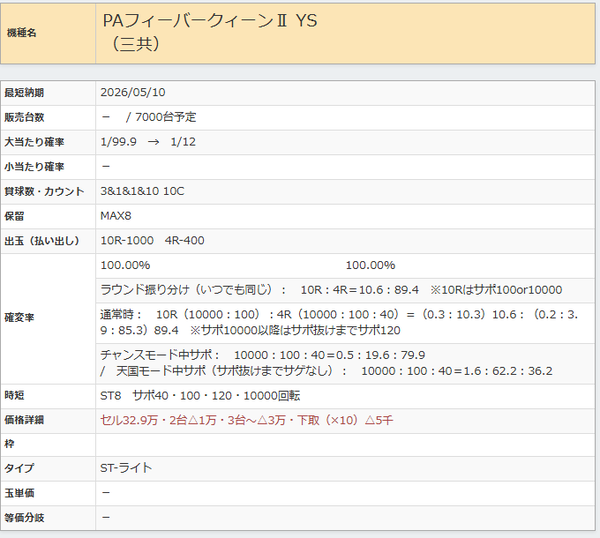Select the 7000台予定 value

(165, 117)
